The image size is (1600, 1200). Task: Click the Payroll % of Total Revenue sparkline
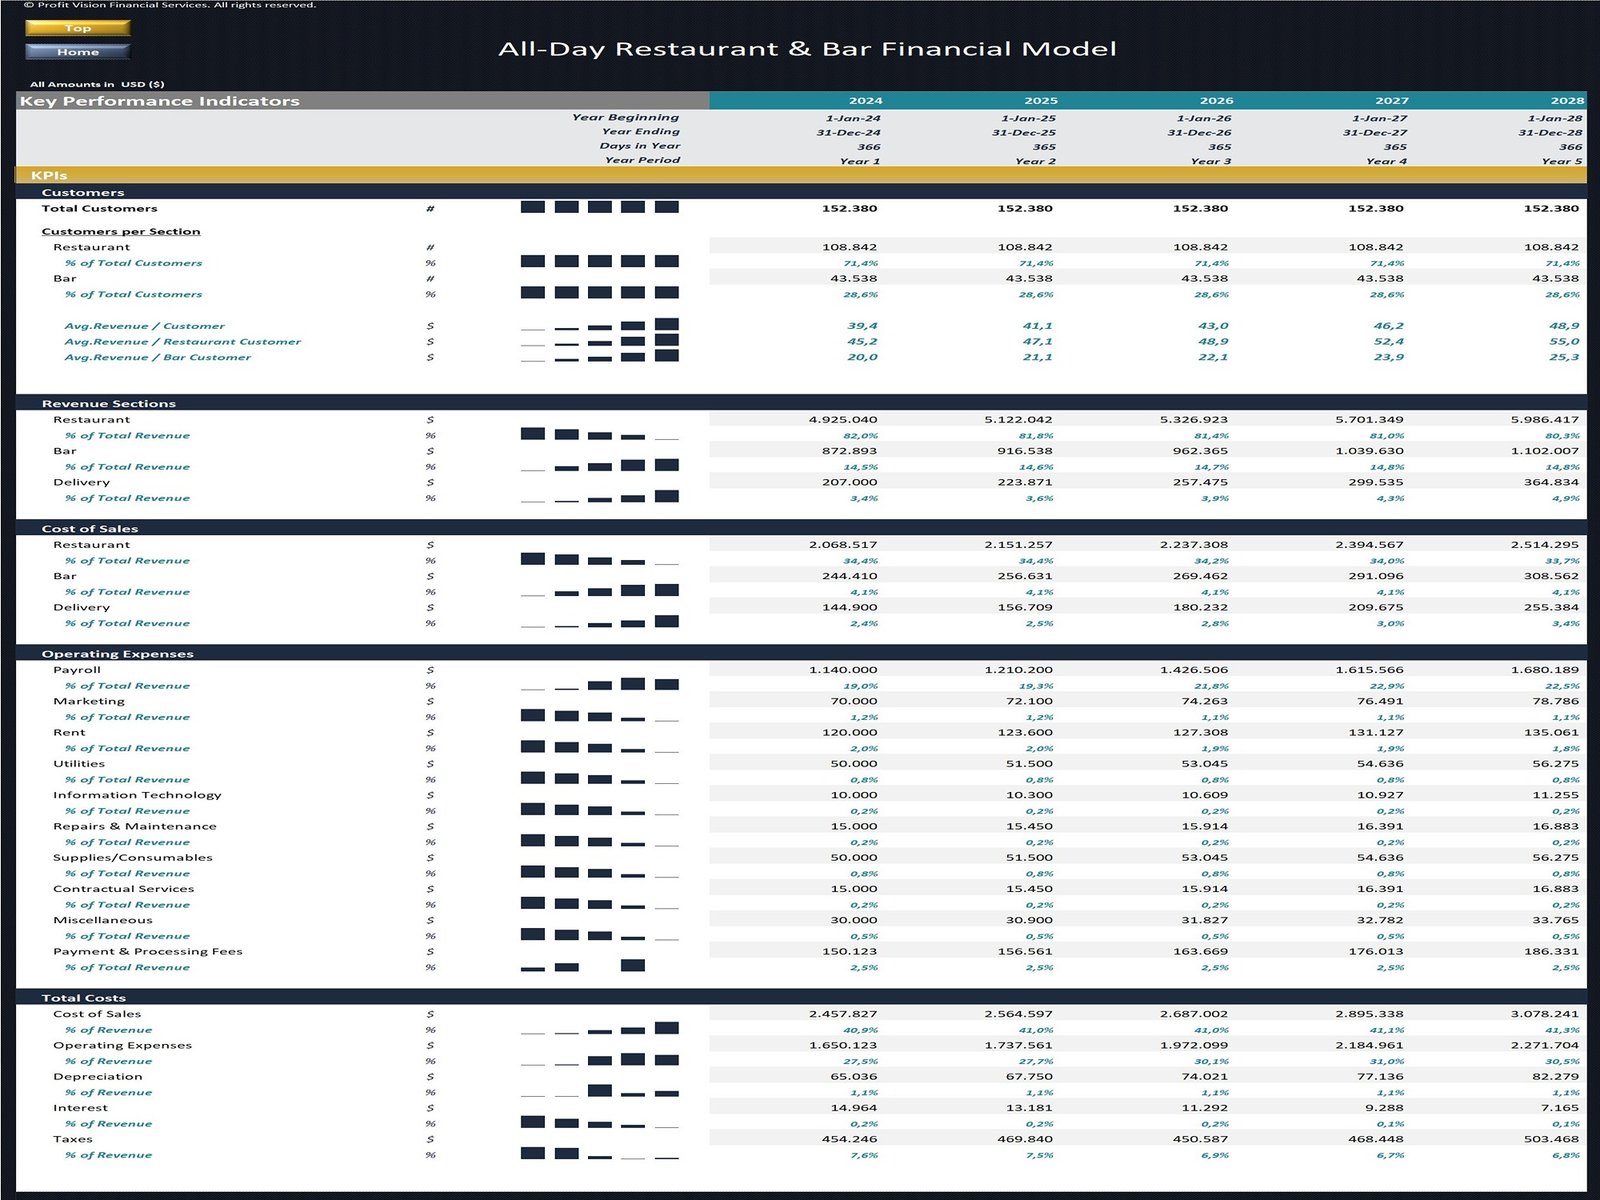point(600,685)
